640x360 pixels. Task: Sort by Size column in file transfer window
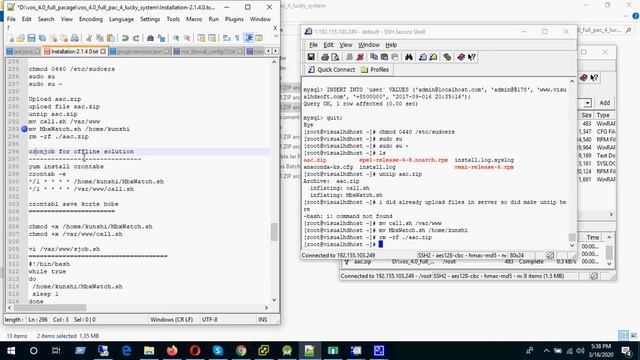tap(586, 115)
